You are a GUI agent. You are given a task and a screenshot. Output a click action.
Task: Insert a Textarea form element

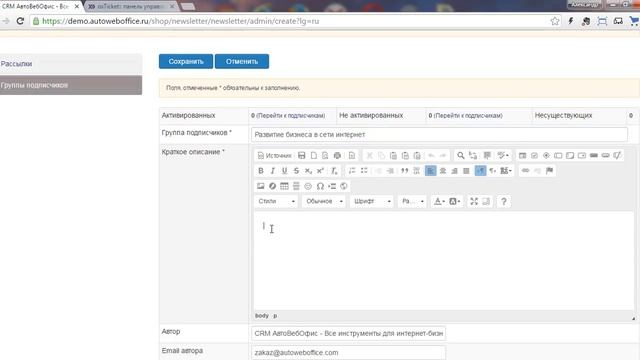tap(570, 156)
